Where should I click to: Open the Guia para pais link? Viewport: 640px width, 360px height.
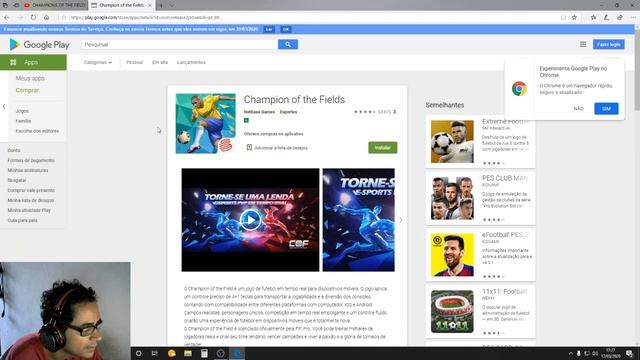(x=22, y=220)
